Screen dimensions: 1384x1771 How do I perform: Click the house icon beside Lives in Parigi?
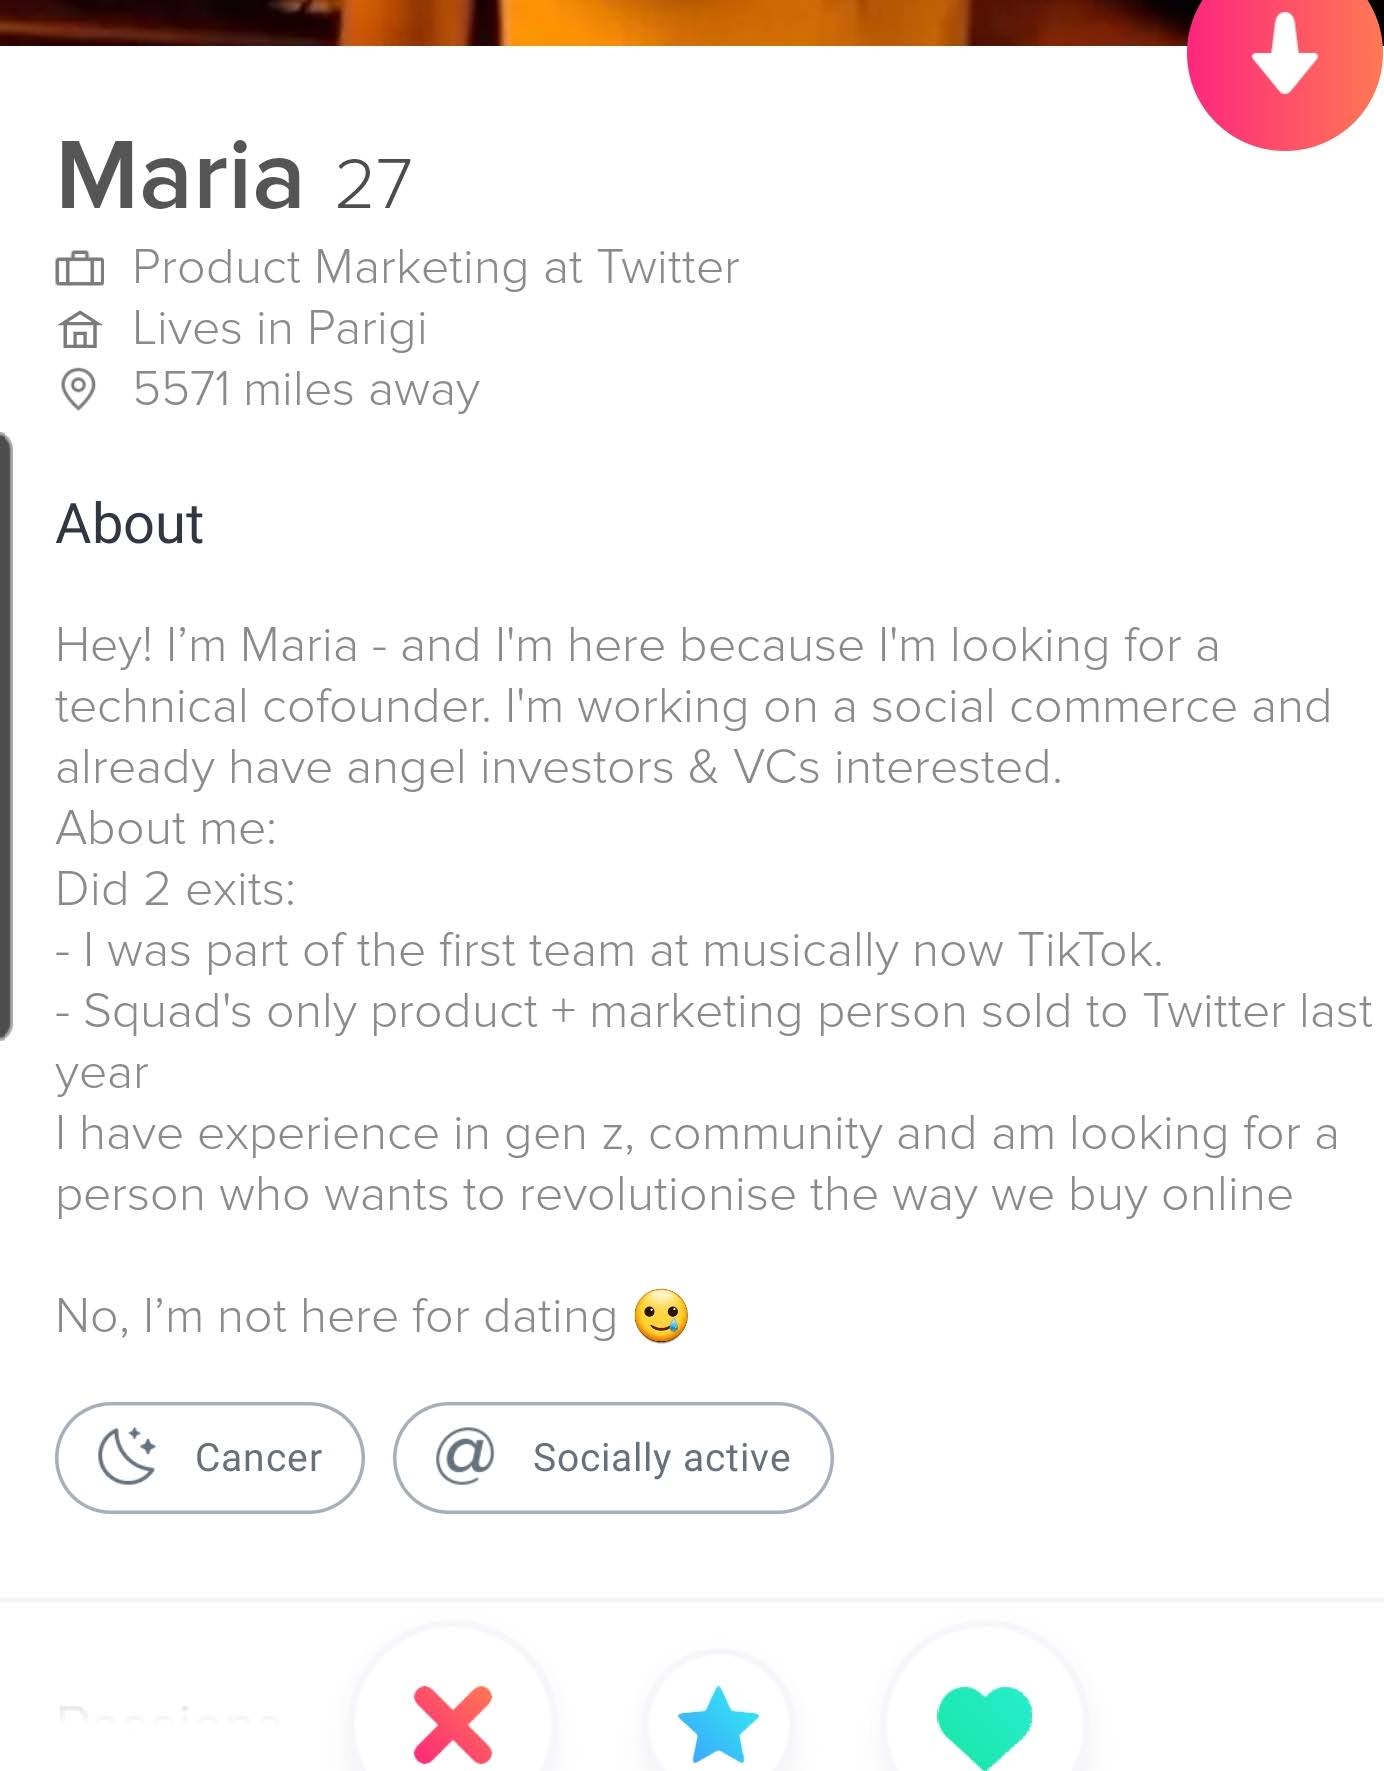pyautogui.click(x=79, y=329)
